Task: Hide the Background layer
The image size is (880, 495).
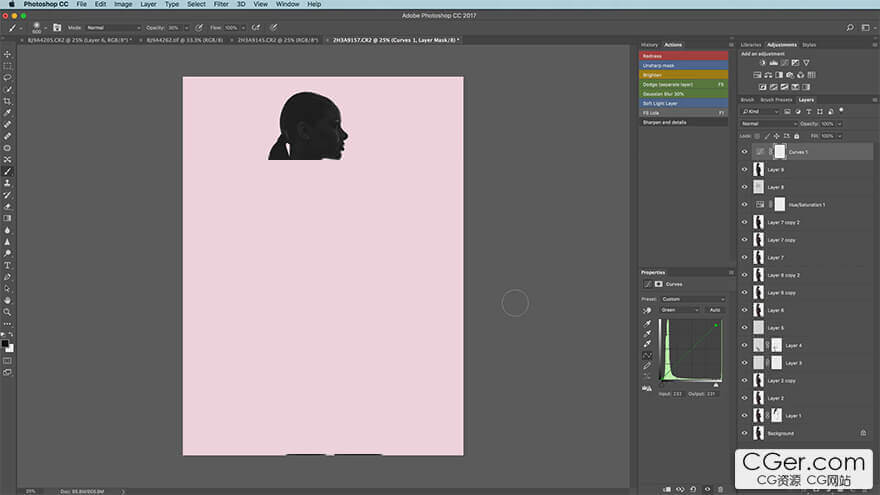Action: coord(744,433)
